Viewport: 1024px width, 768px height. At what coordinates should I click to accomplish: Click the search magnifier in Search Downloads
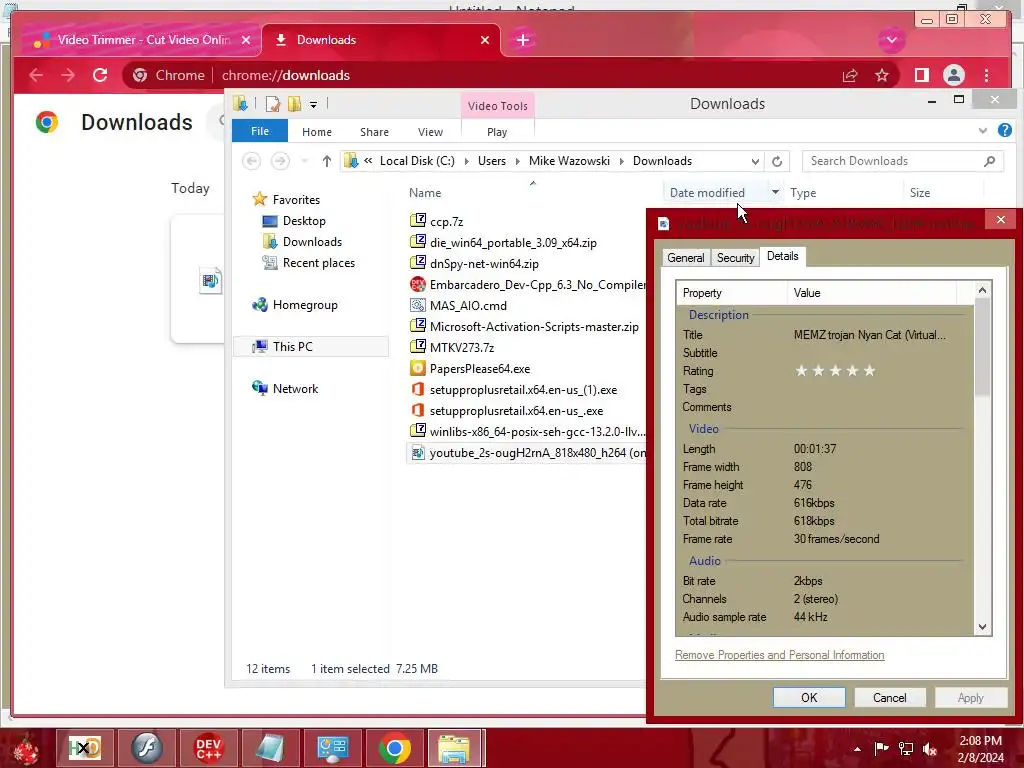coord(989,161)
